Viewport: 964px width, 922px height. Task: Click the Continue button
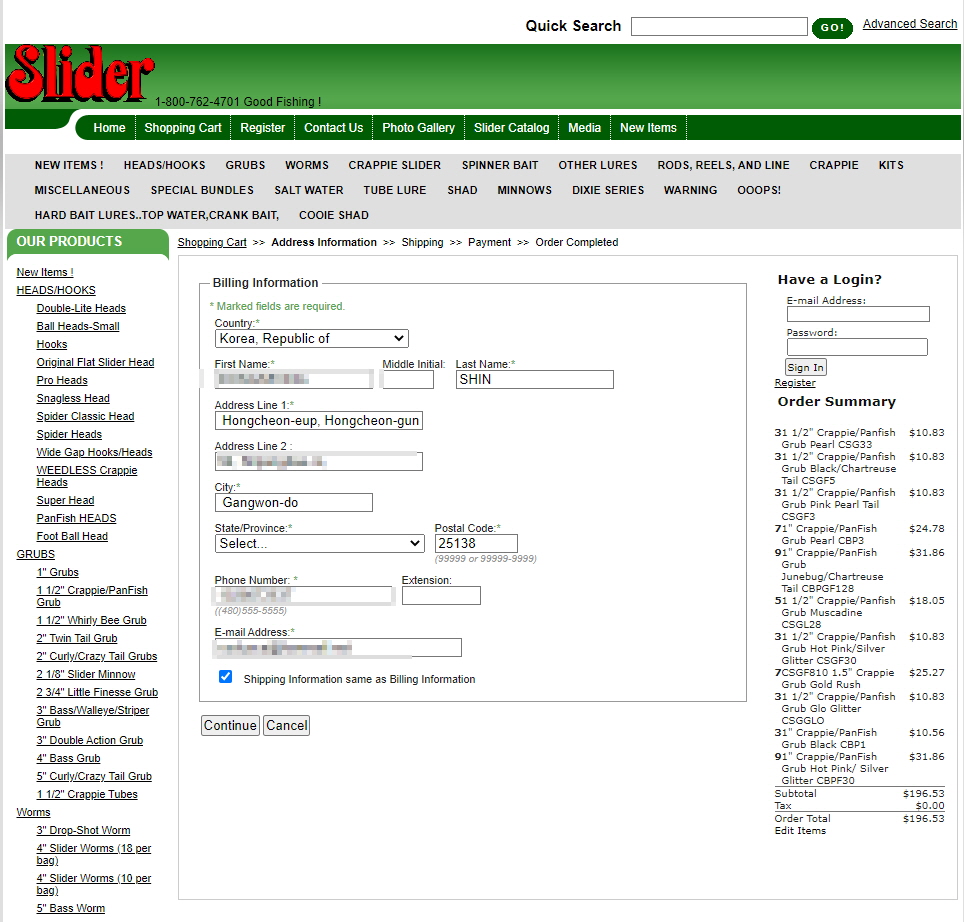(230, 725)
